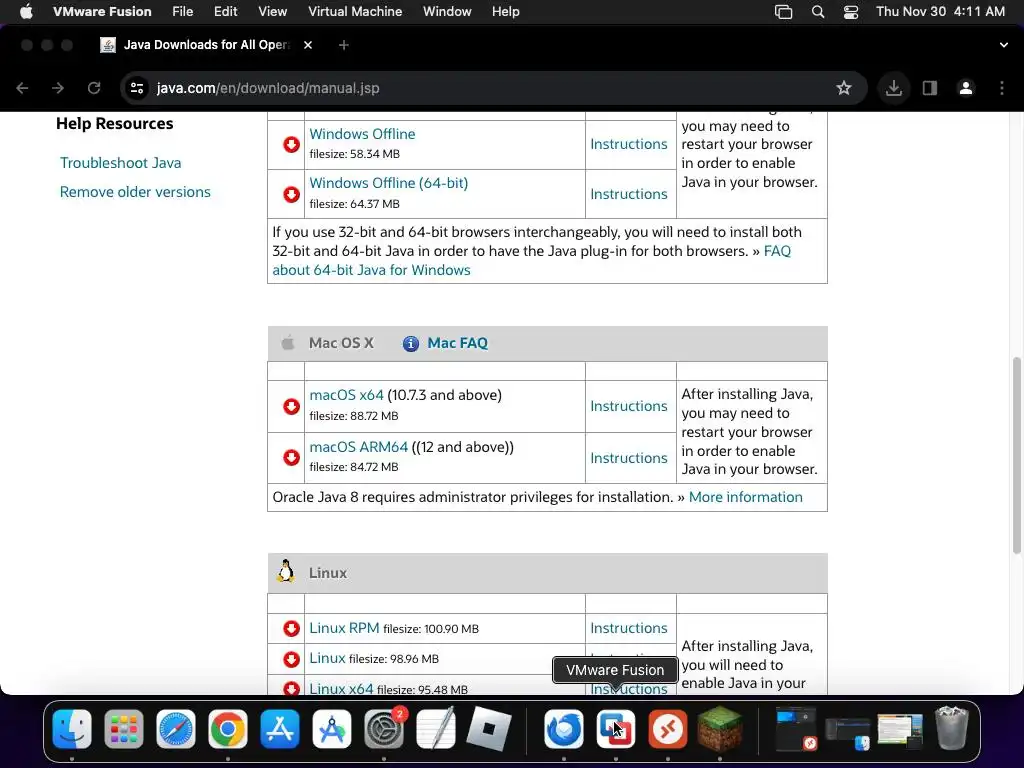Image resolution: width=1024 pixels, height=768 pixels.
Task: Open the Virtual Machine menu
Action: (355, 12)
